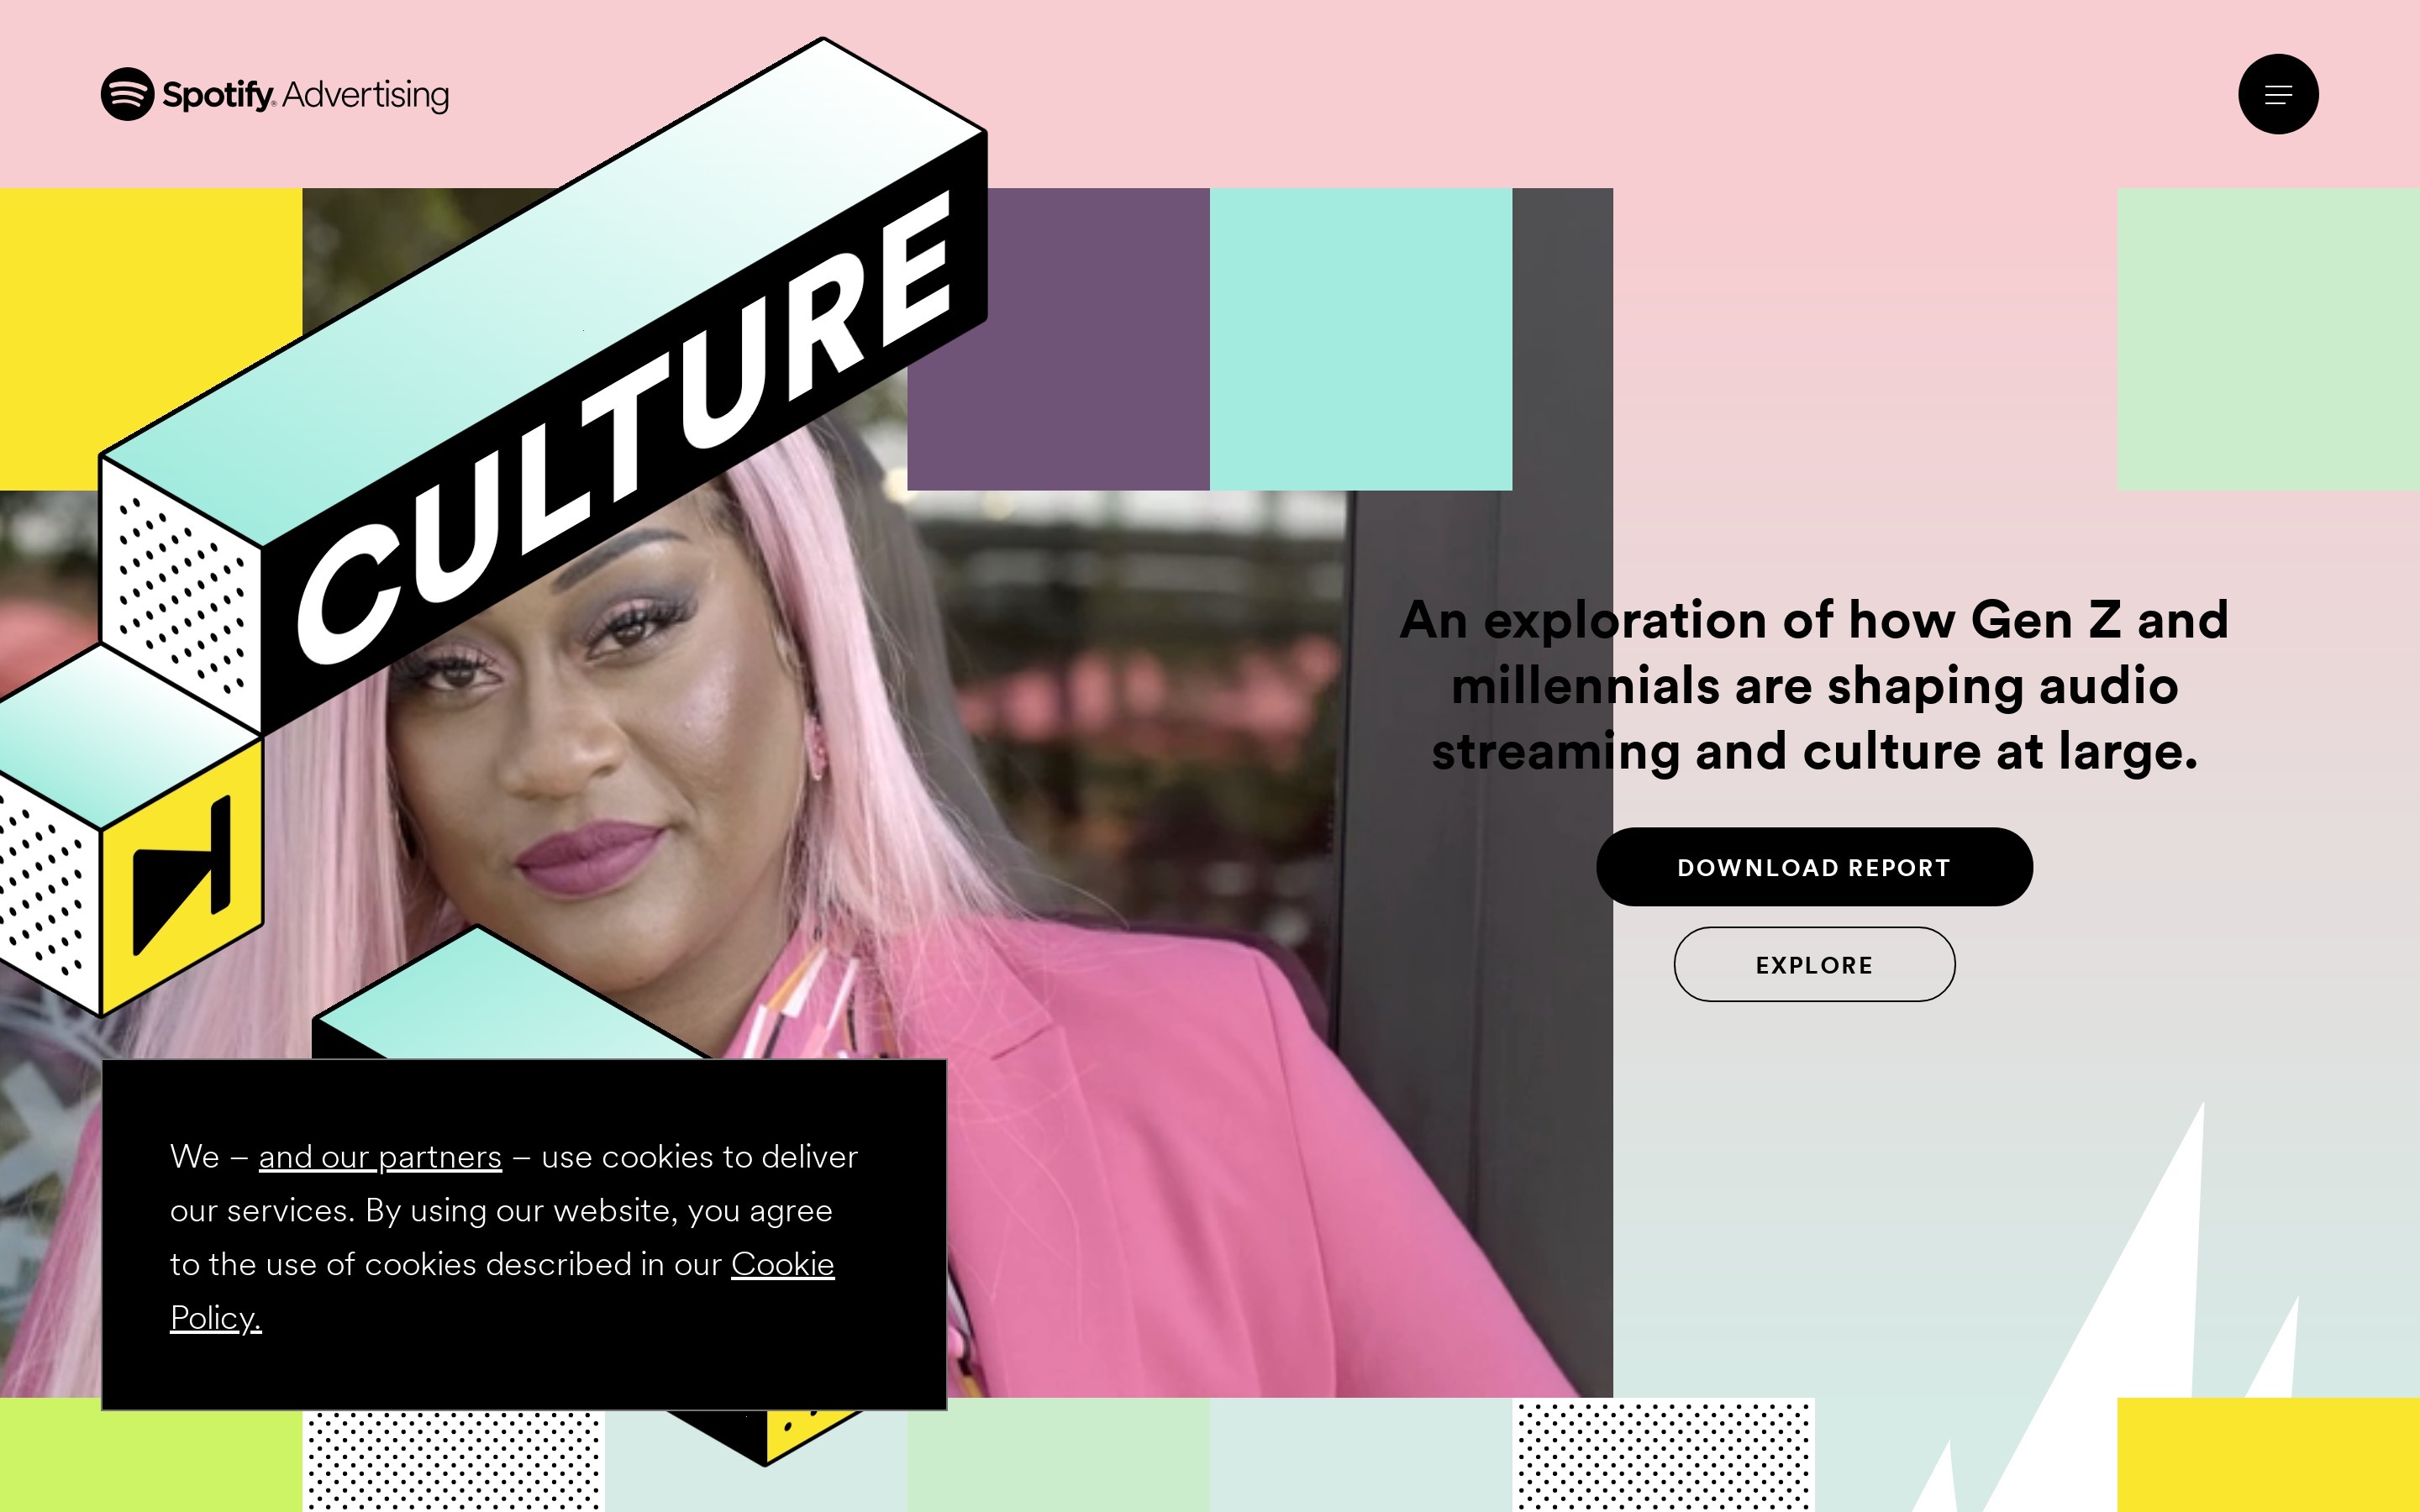Open the 'and our partners' link

click(380, 1157)
